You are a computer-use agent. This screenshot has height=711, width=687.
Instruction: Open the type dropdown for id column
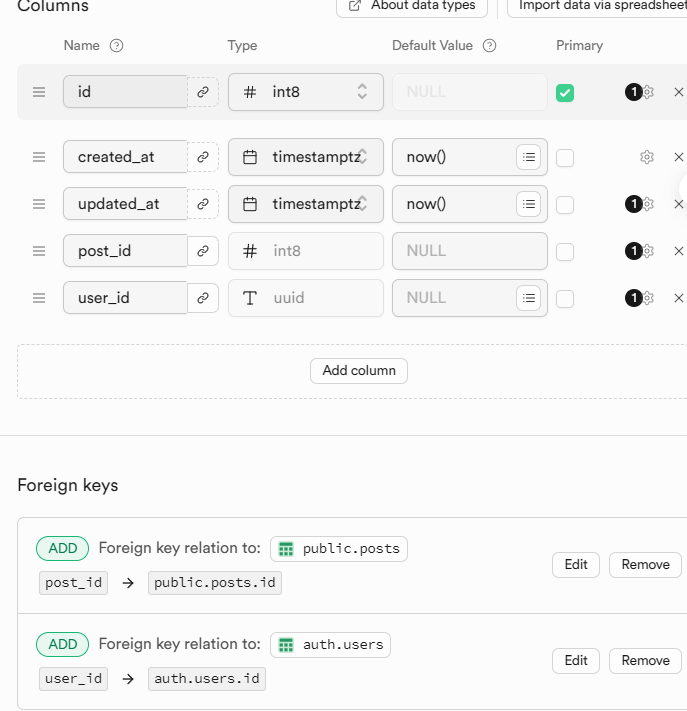coord(306,92)
